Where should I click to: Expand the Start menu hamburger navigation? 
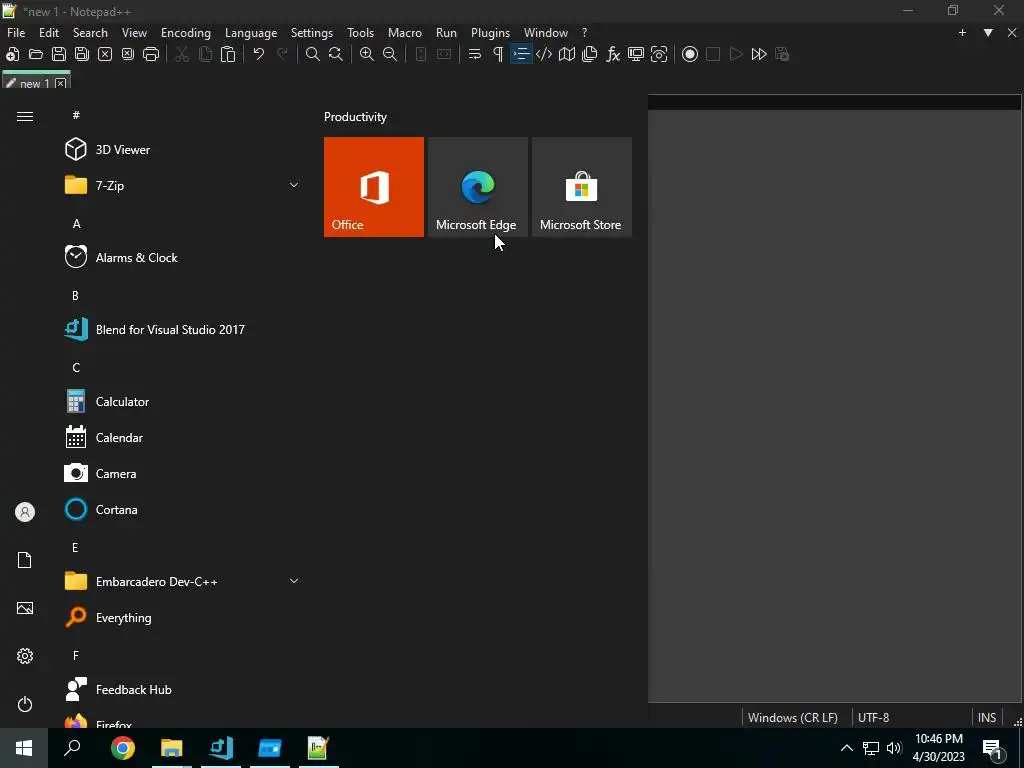point(25,116)
